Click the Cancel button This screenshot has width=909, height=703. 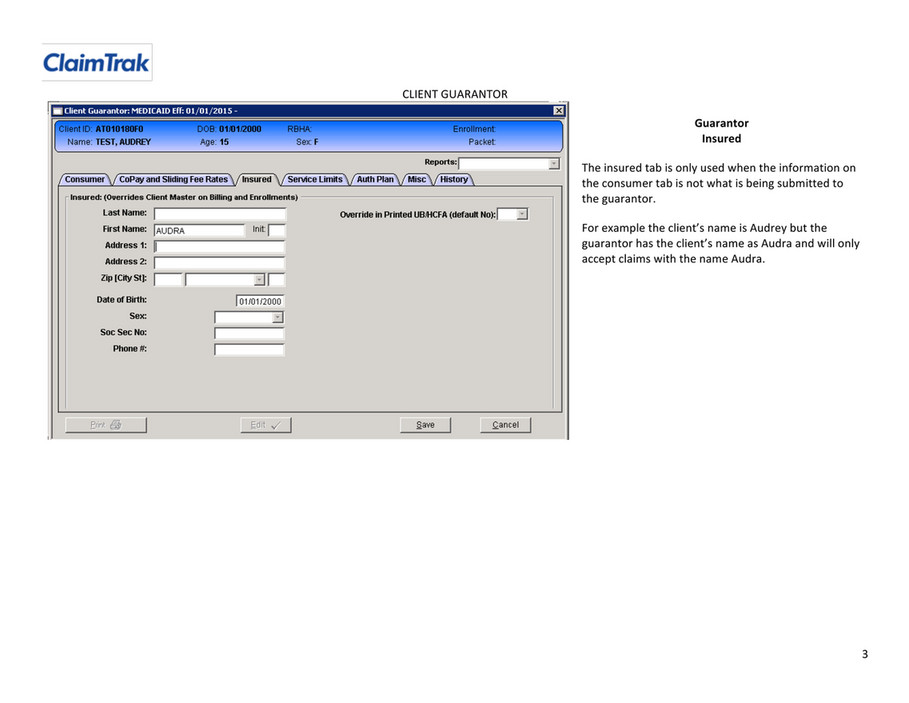pyautogui.click(x=506, y=425)
